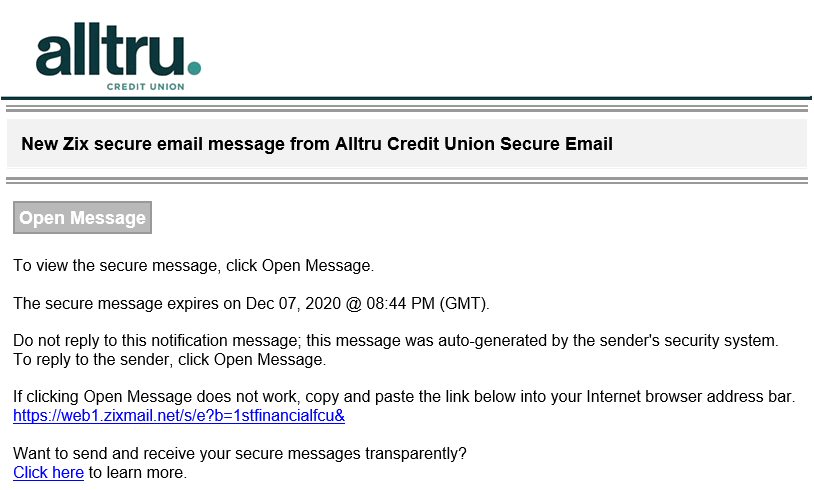814x490 pixels.
Task: Click the dark teal divider under the logo
Action: pos(406,98)
